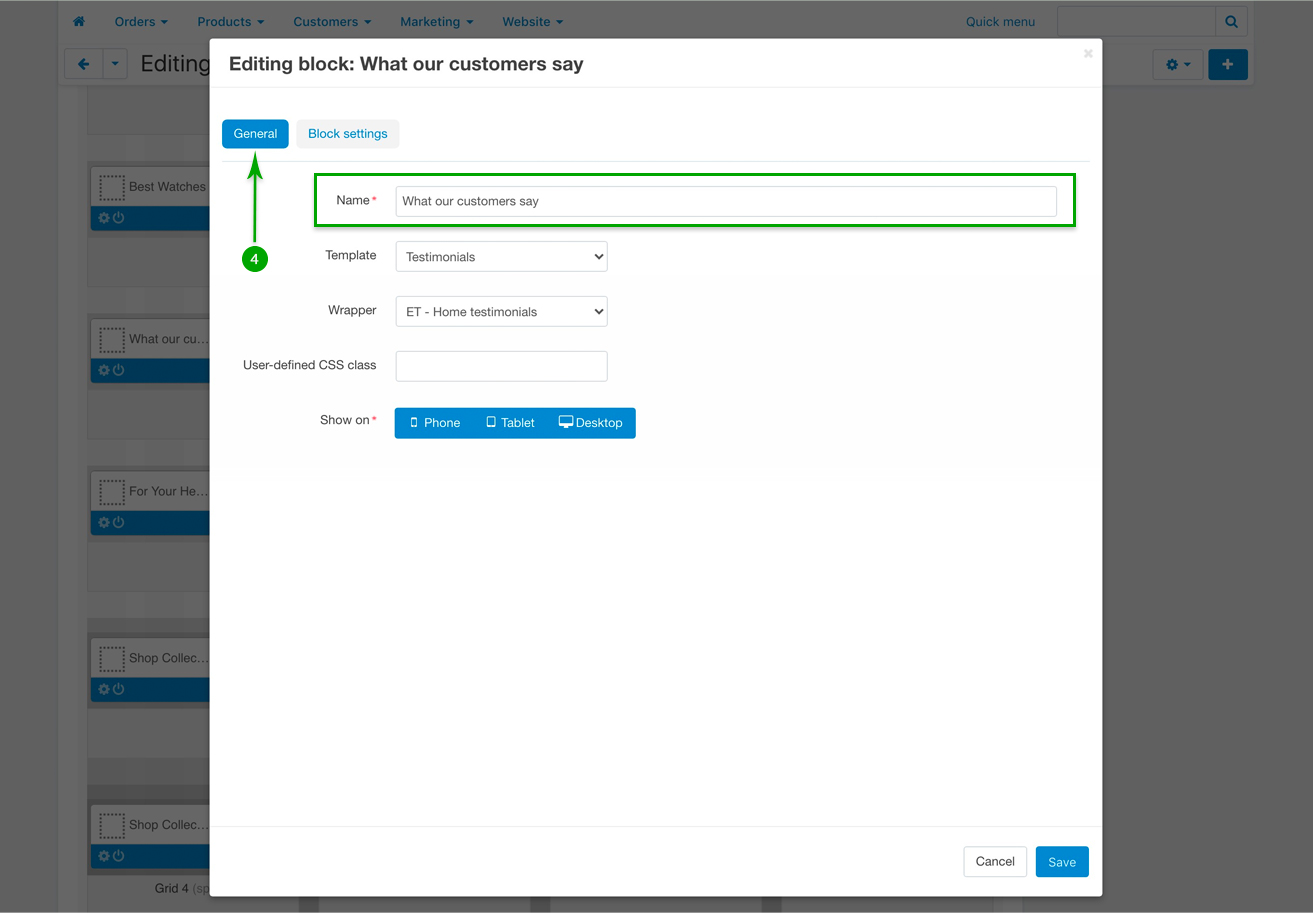The image size is (1313, 913).
Task: Click the search magnifier icon
Action: click(x=1231, y=21)
